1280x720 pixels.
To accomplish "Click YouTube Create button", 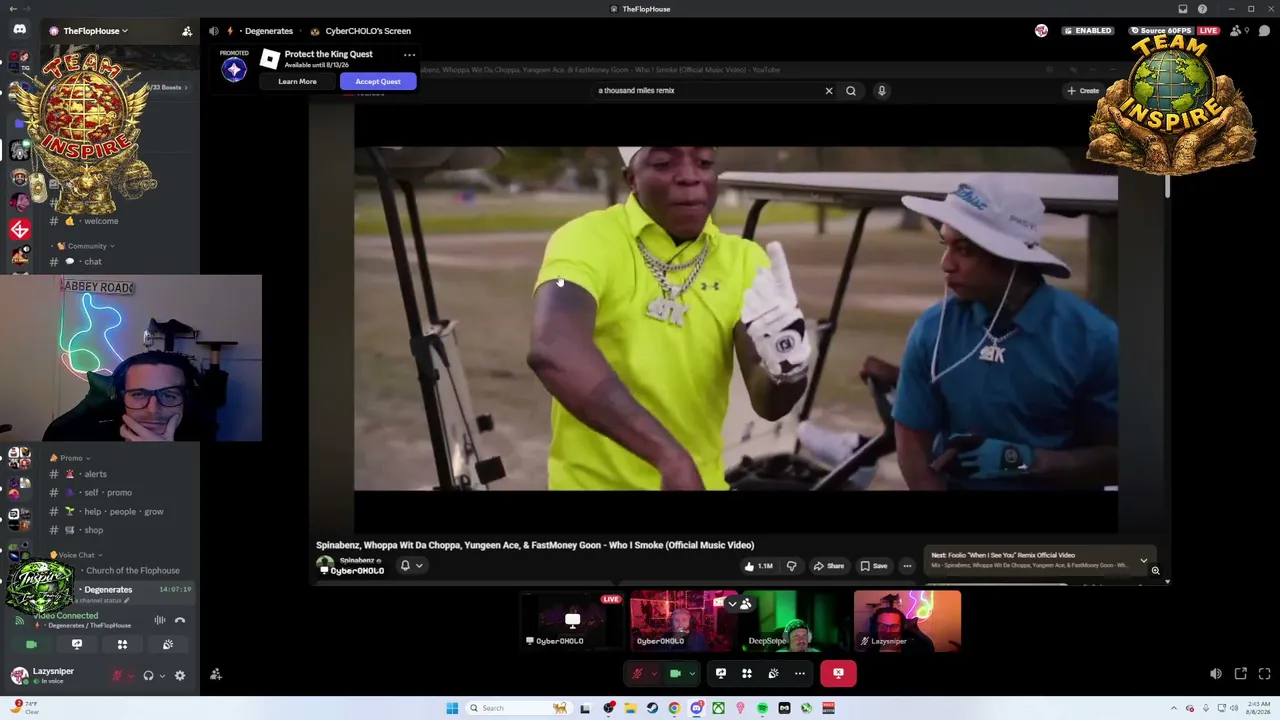I will click(x=1083, y=91).
